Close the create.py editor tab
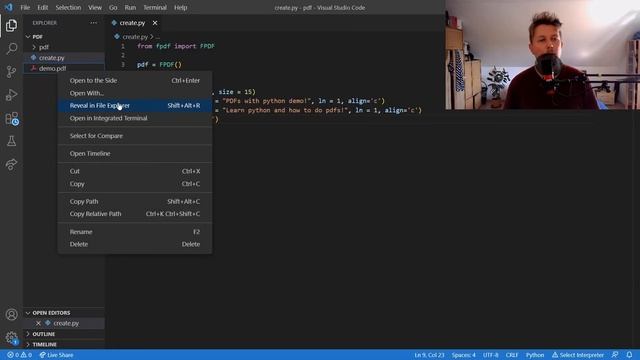Viewport: 640px width, 360px height. pos(155,23)
